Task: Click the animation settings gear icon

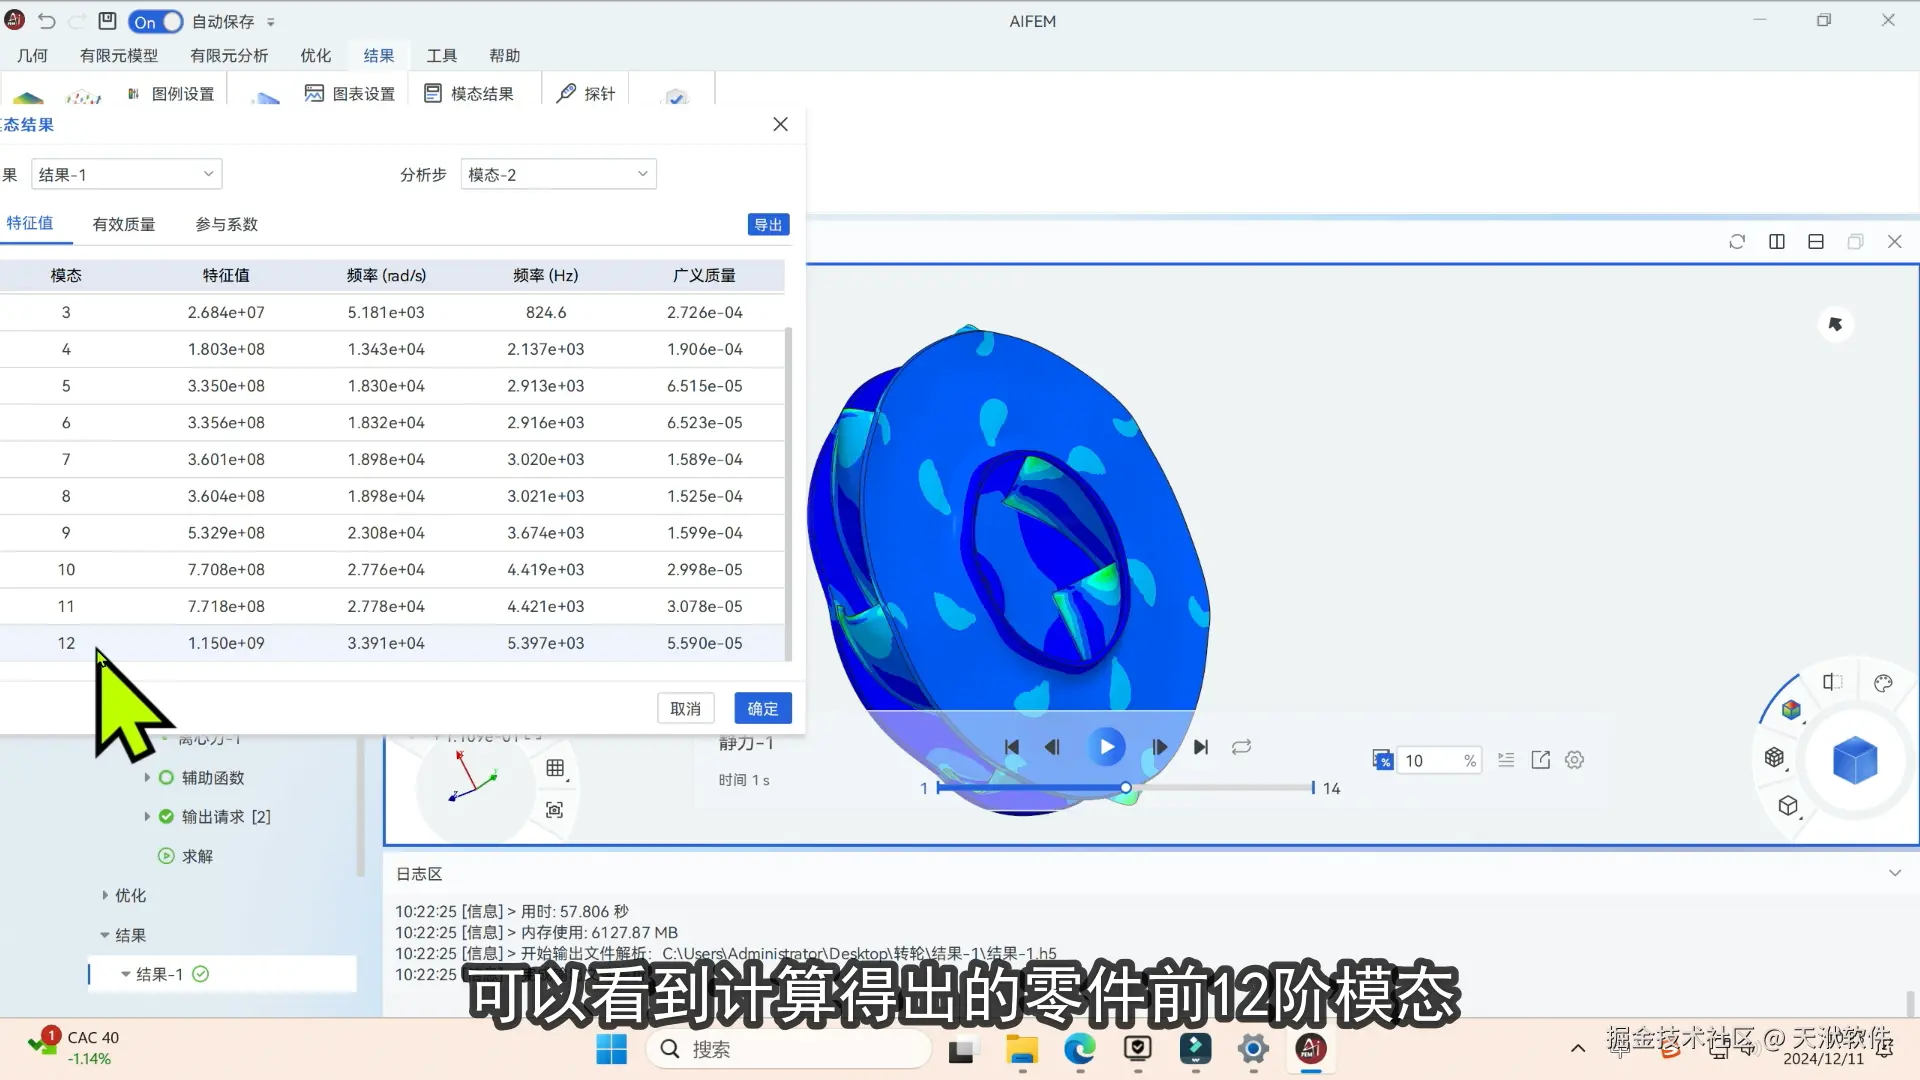Action: tap(1574, 760)
